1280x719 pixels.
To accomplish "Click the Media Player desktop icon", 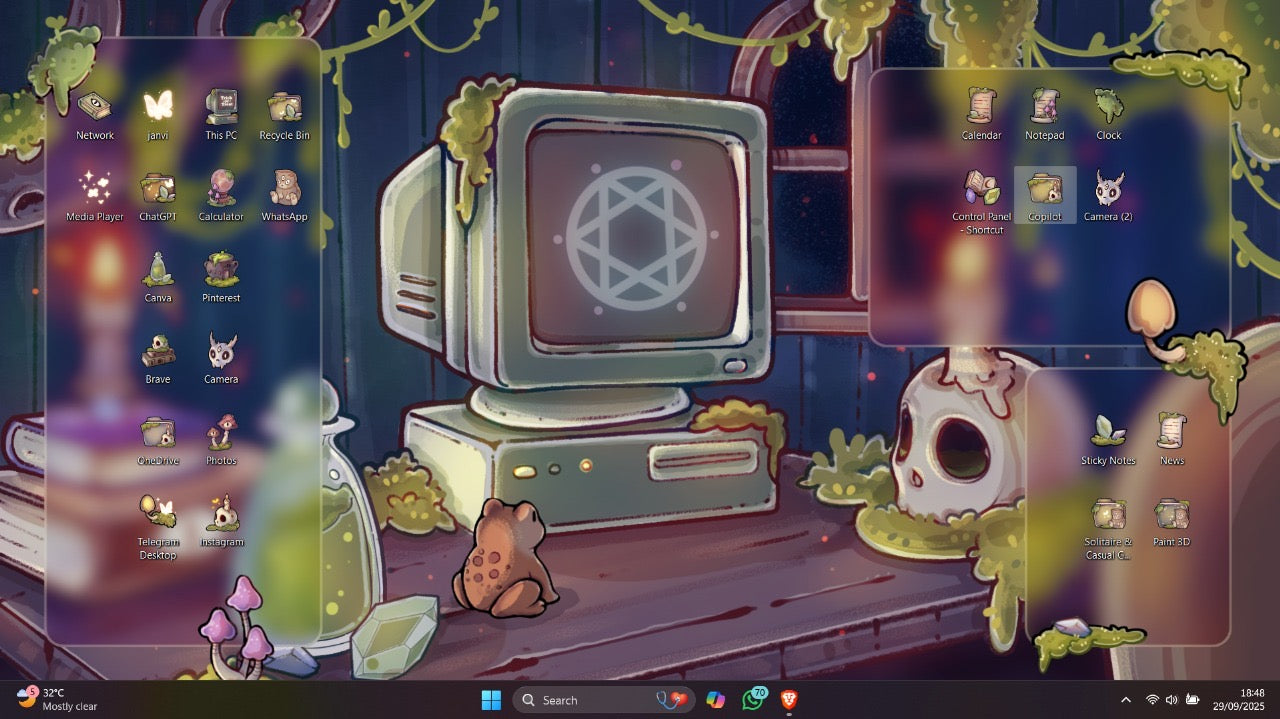I will (x=95, y=190).
